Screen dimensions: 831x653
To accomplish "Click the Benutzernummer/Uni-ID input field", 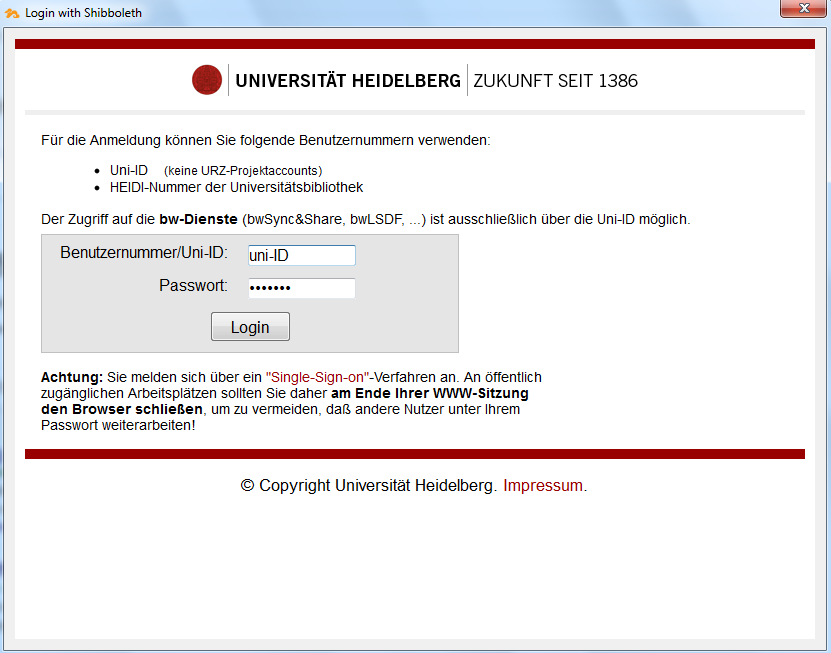I will [x=302, y=255].
